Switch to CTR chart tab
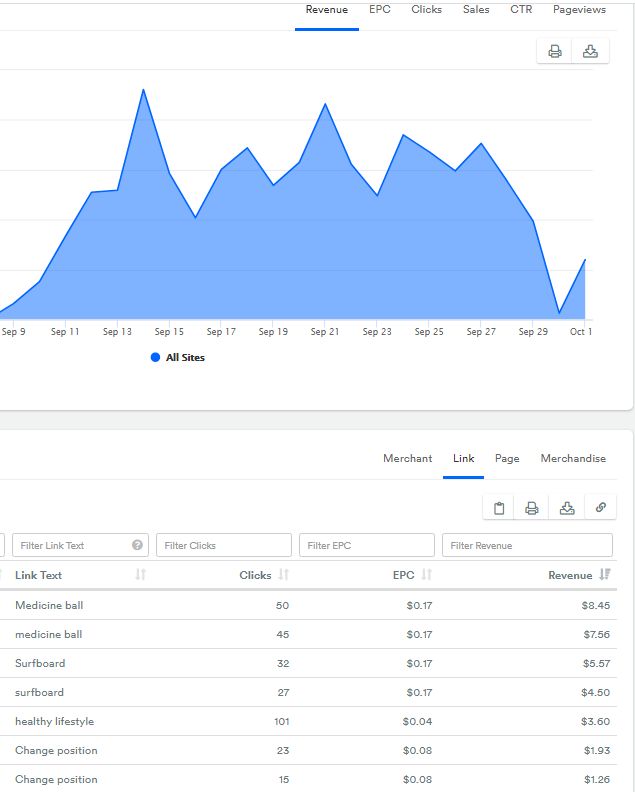Viewport: 635px width, 792px height. 521,10
